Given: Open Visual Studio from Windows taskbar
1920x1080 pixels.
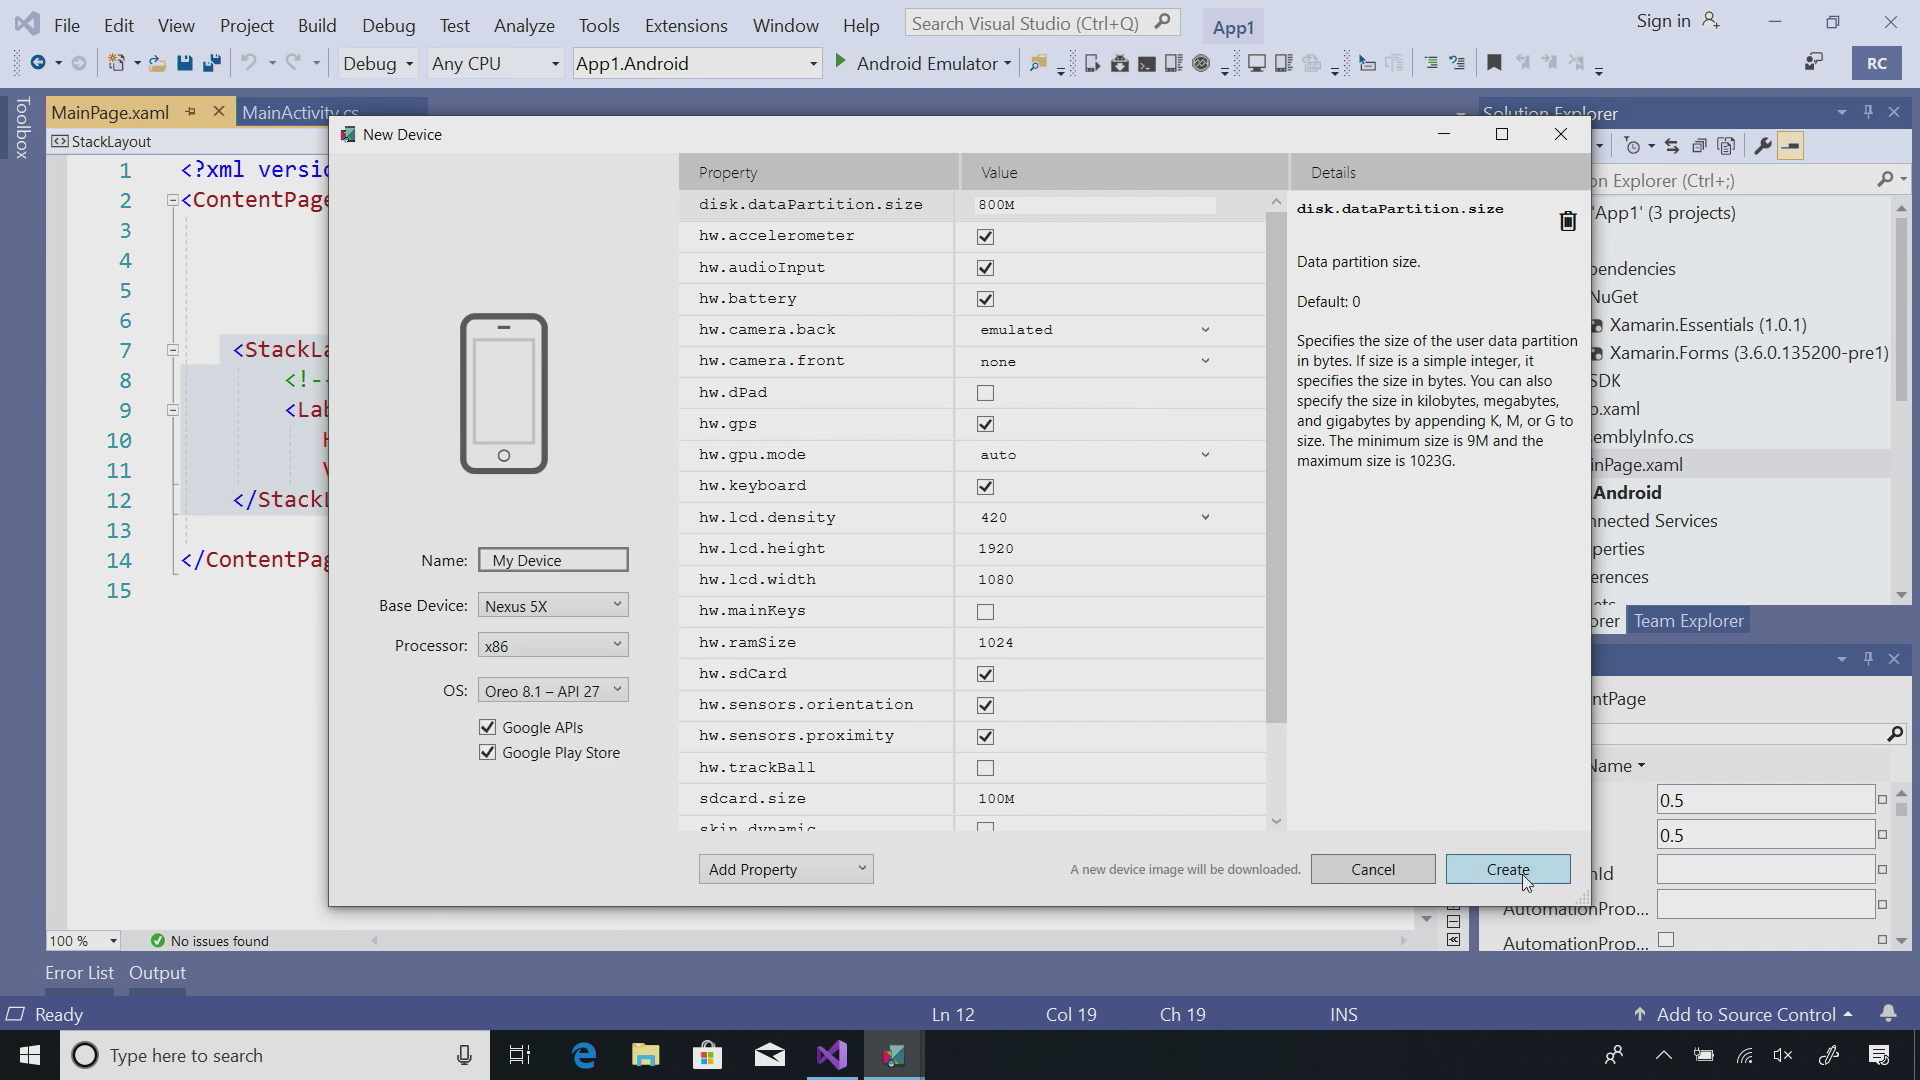Looking at the screenshot, I should pyautogui.click(x=832, y=1055).
